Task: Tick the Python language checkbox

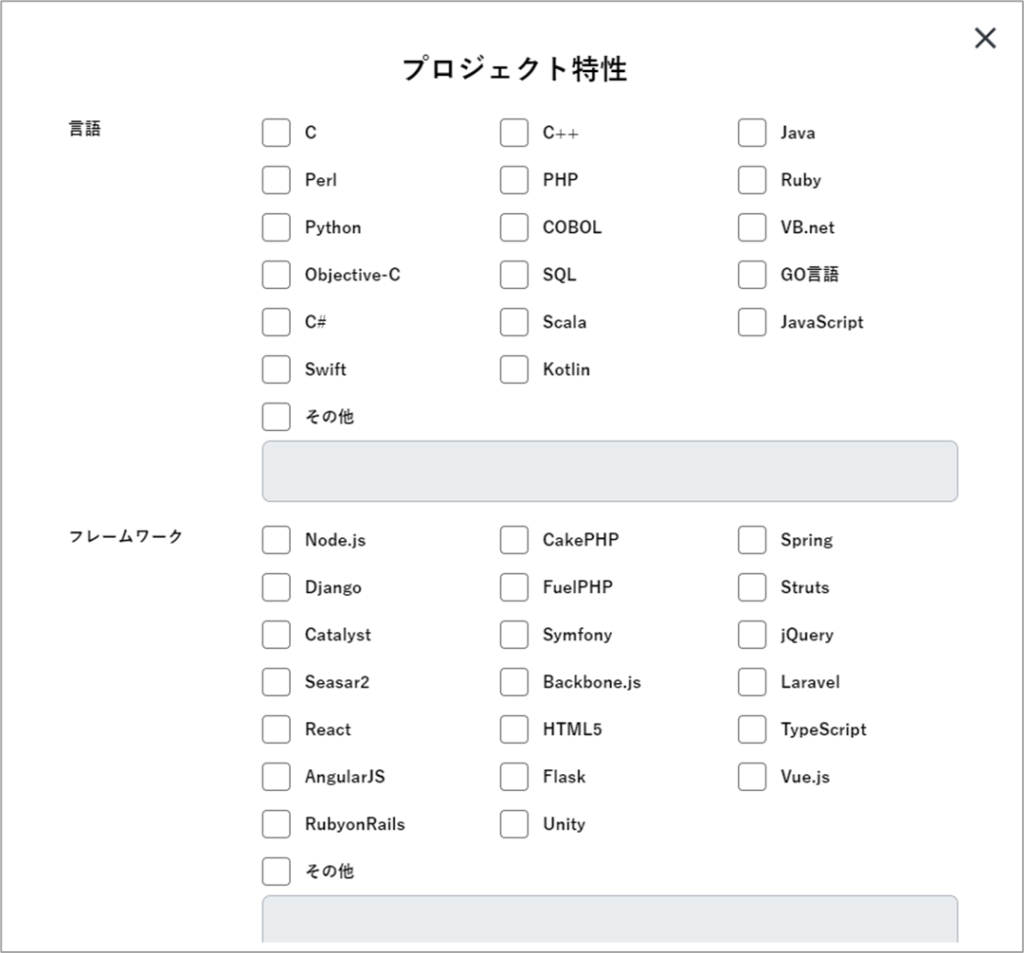Action: (x=276, y=227)
